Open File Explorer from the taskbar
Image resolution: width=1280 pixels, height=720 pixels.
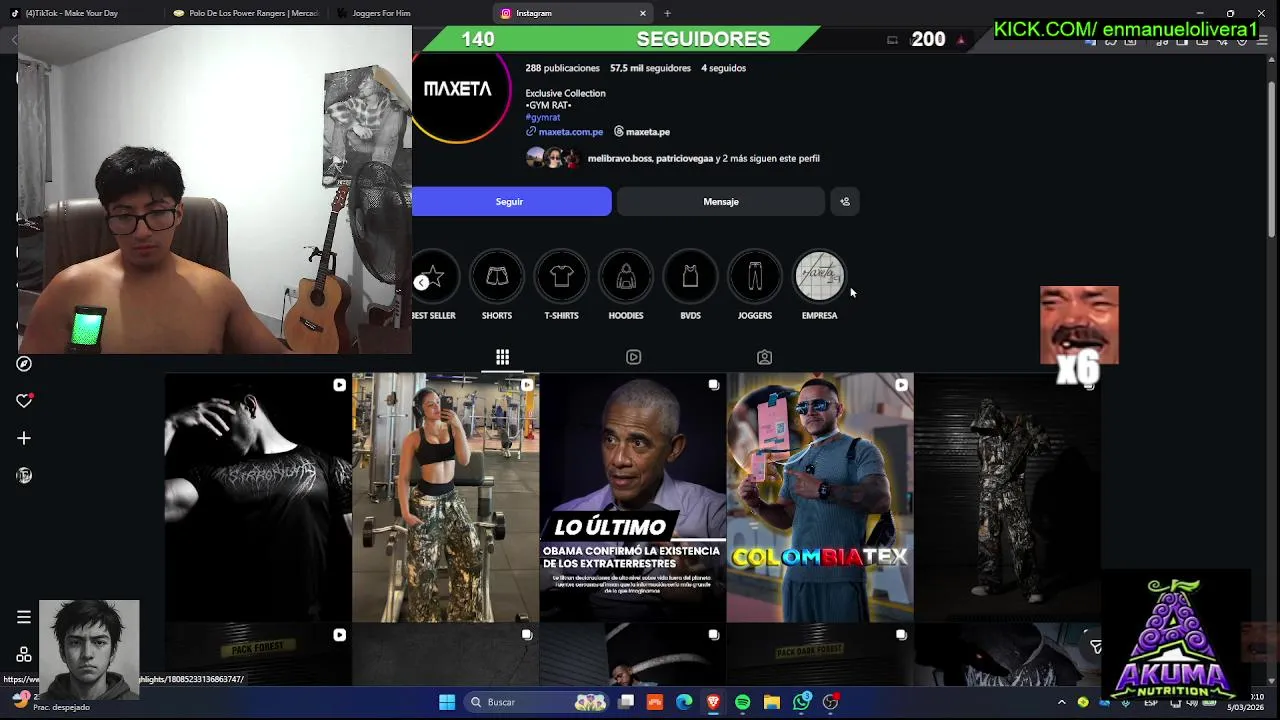(x=771, y=702)
